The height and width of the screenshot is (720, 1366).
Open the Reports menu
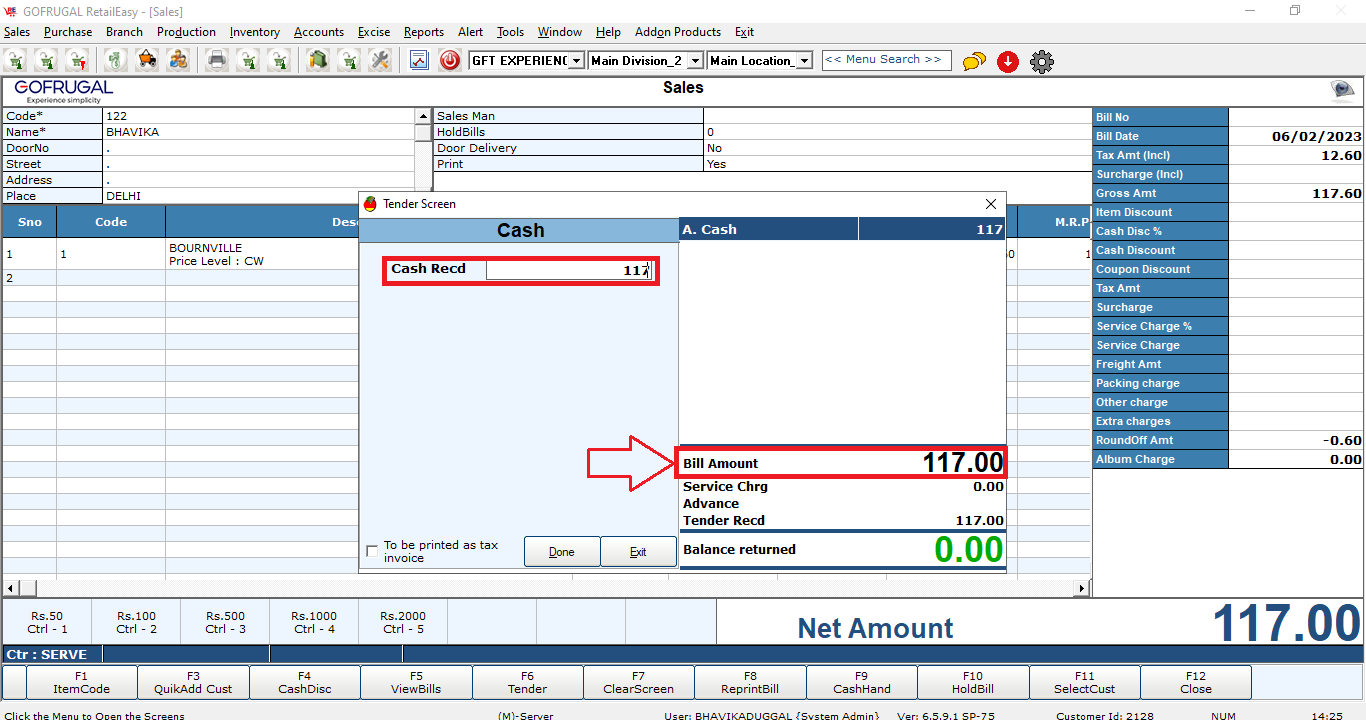click(424, 32)
